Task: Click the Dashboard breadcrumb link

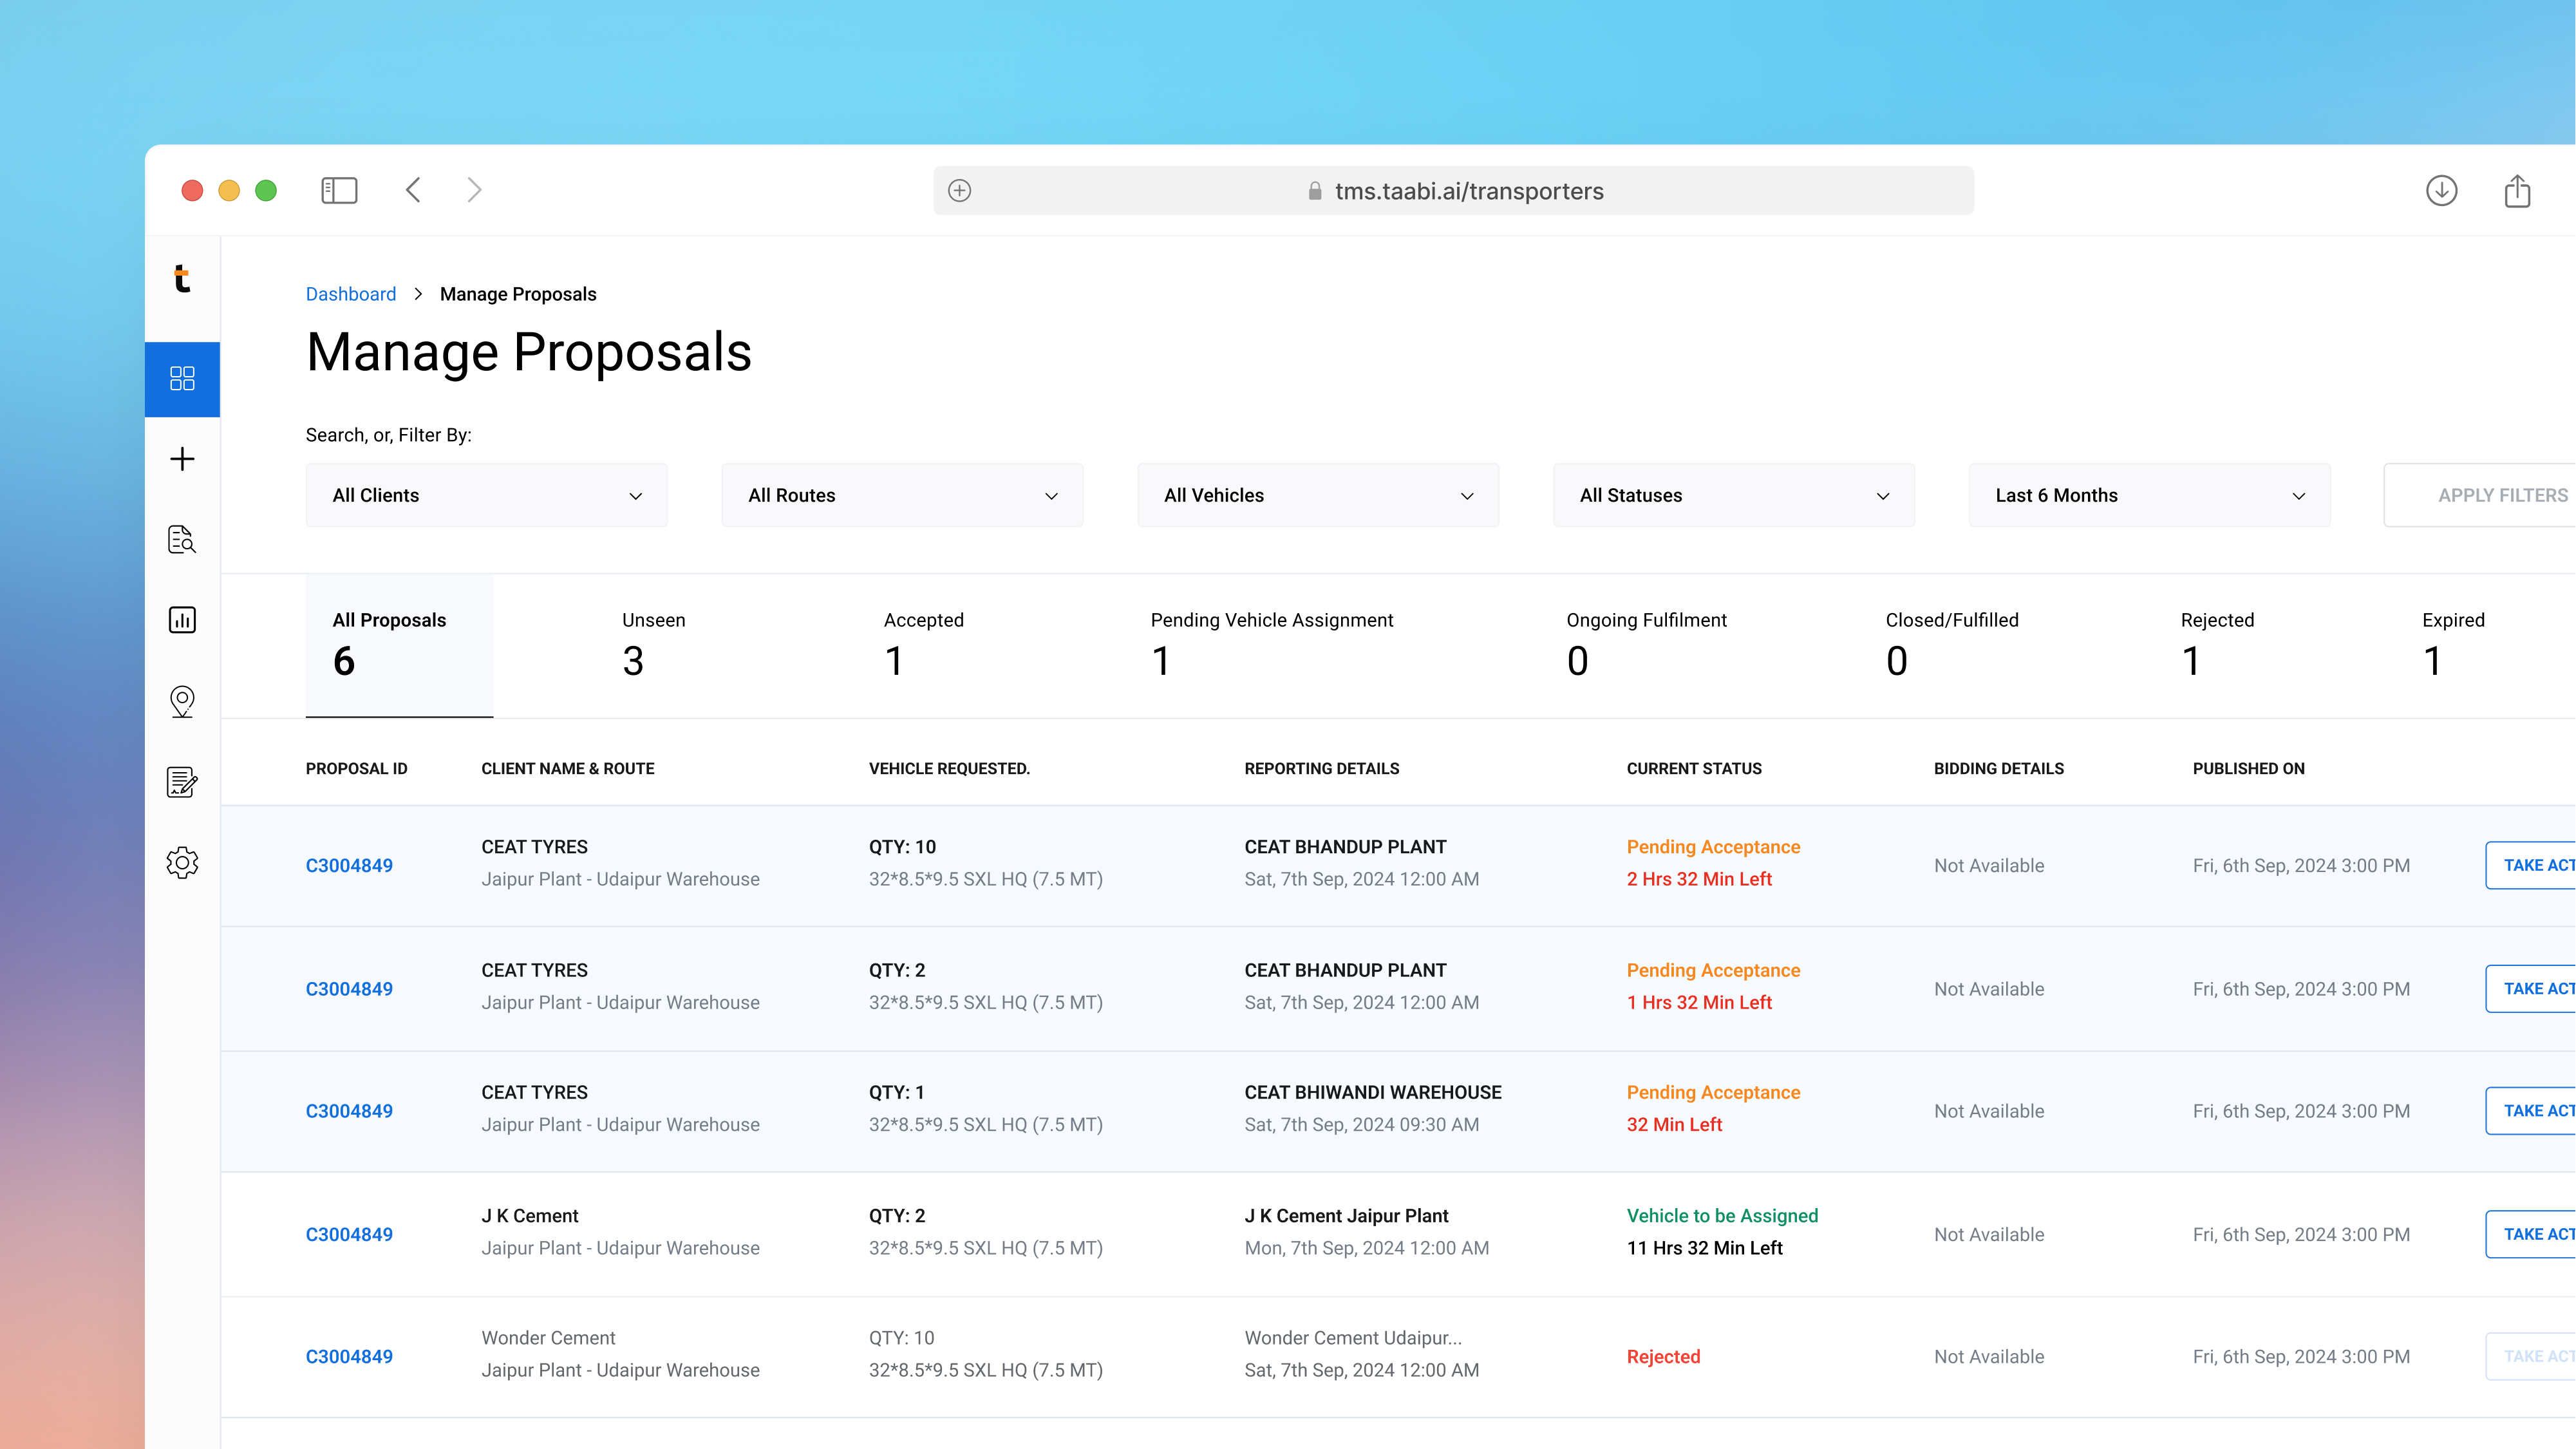Action: point(351,294)
